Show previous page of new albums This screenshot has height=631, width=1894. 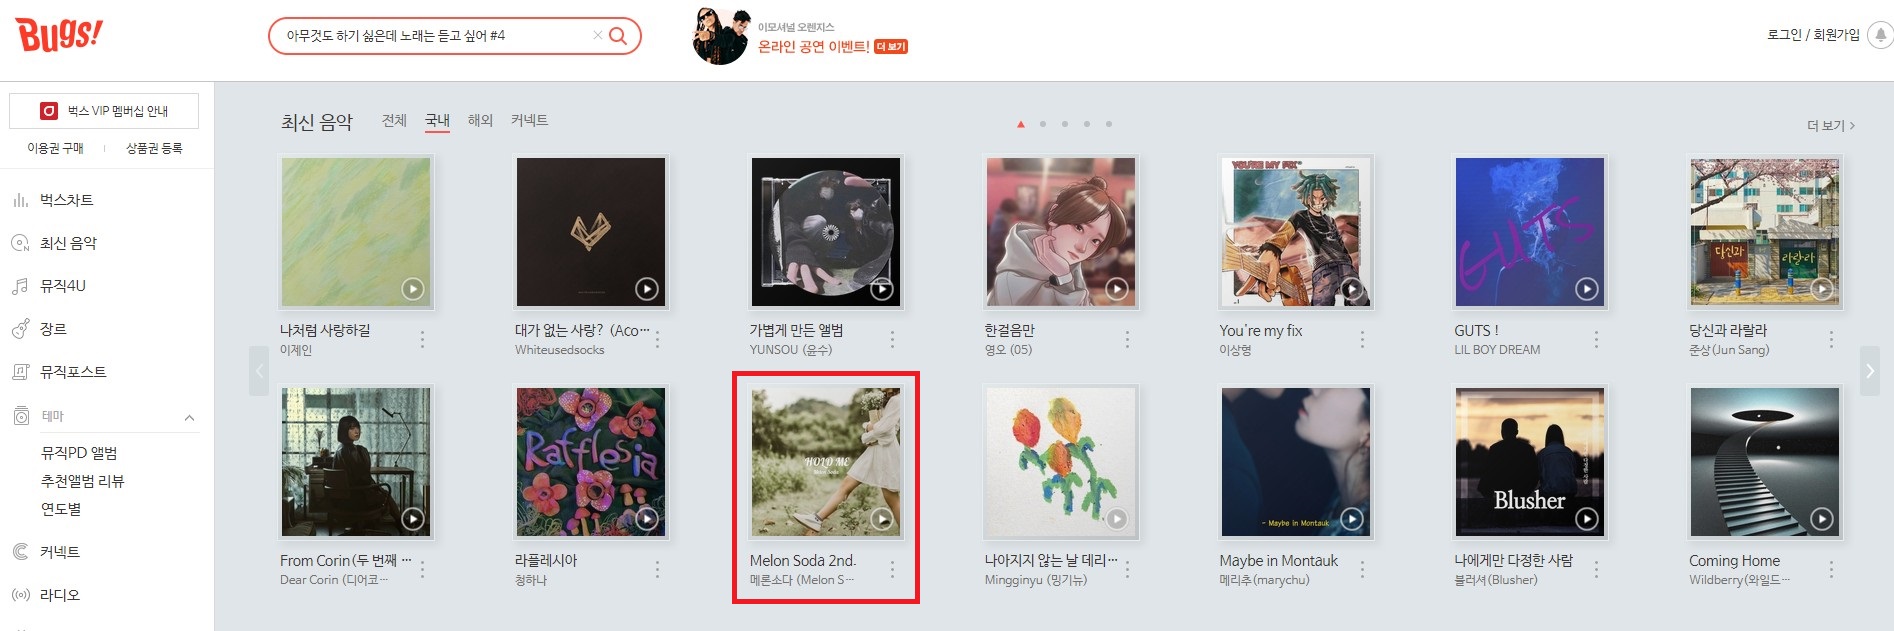coord(259,371)
